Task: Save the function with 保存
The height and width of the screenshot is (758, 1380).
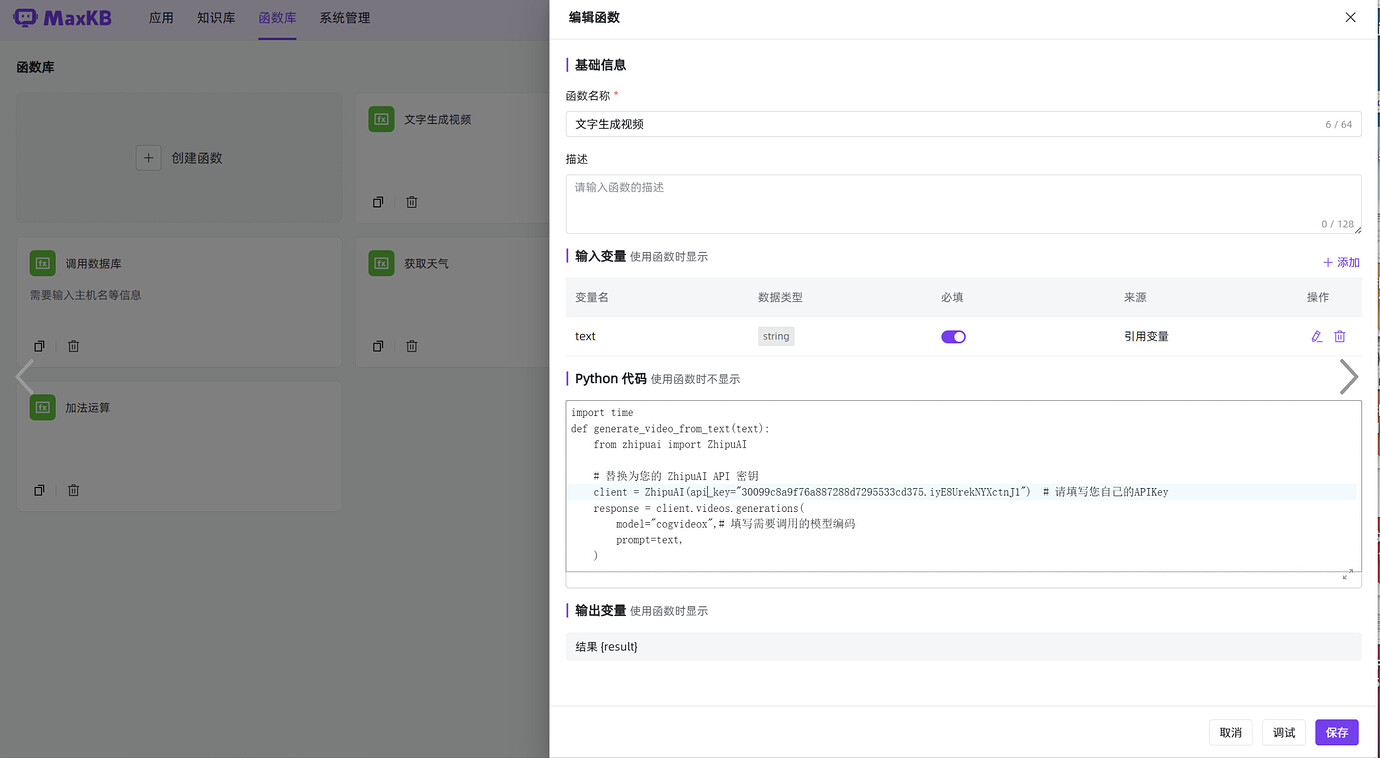Action: coord(1336,732)
